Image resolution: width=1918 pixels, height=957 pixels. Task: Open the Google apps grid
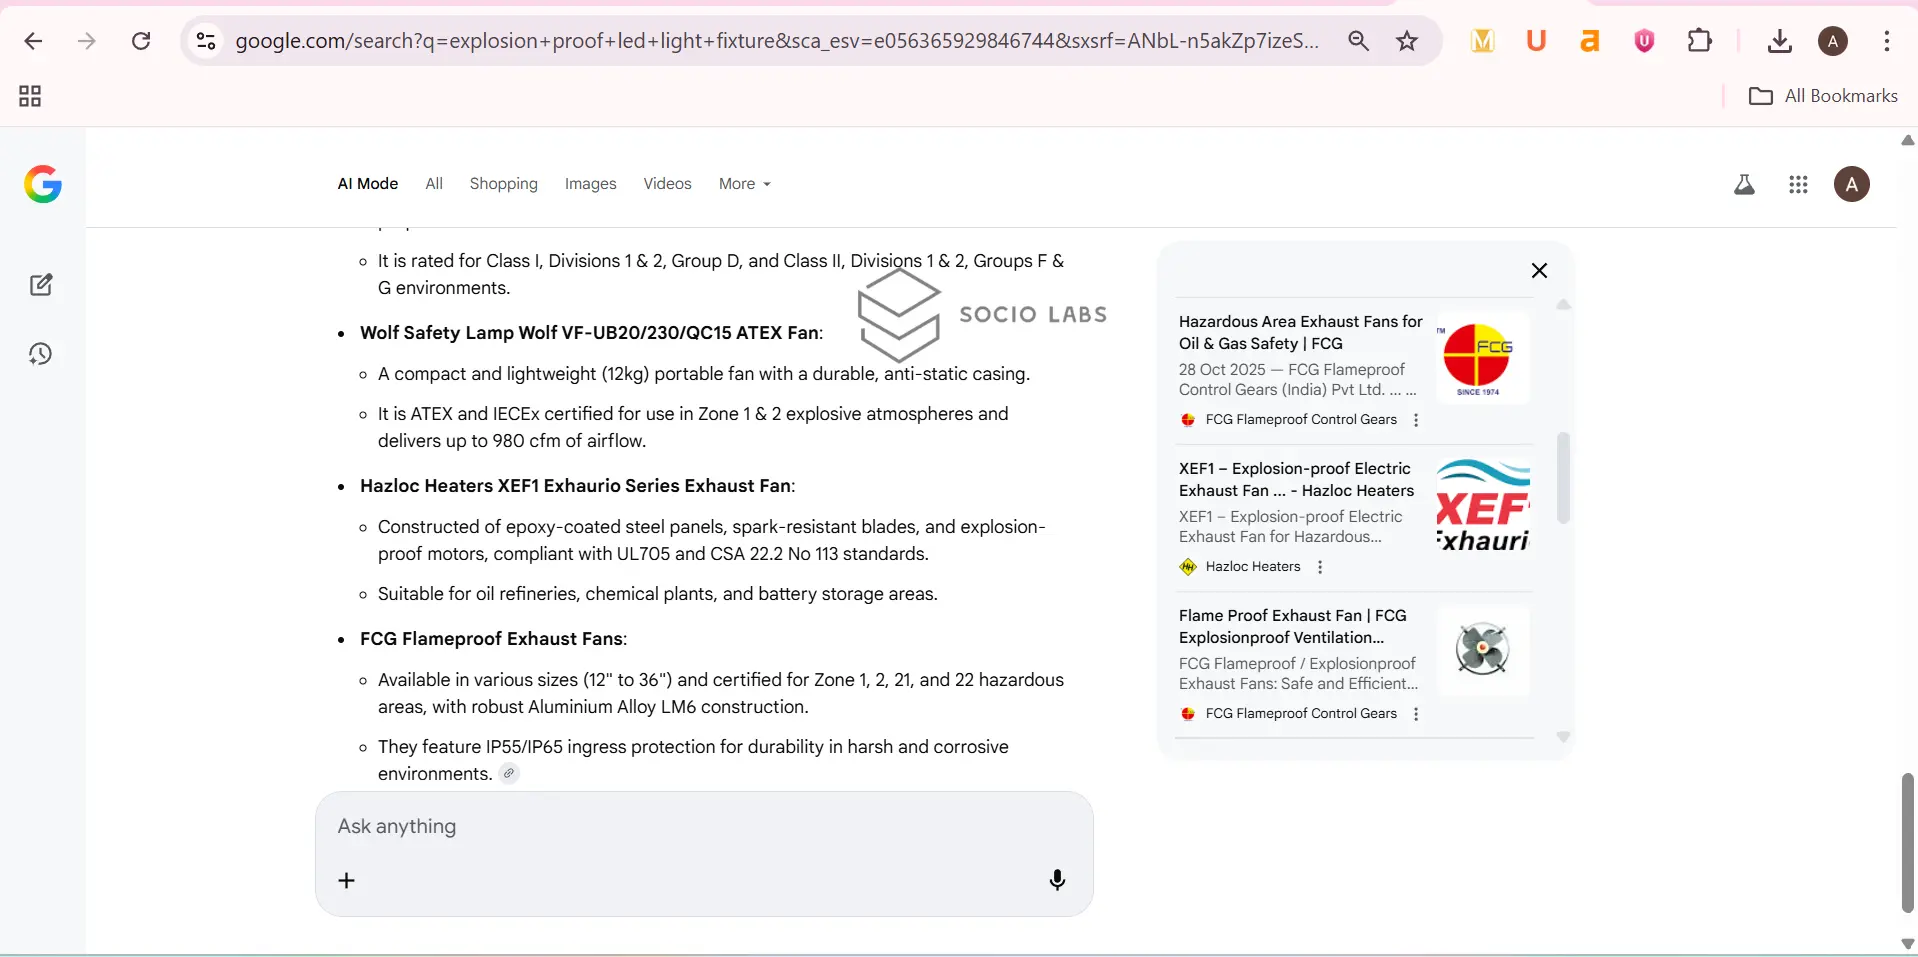[x=1798, y=185]
